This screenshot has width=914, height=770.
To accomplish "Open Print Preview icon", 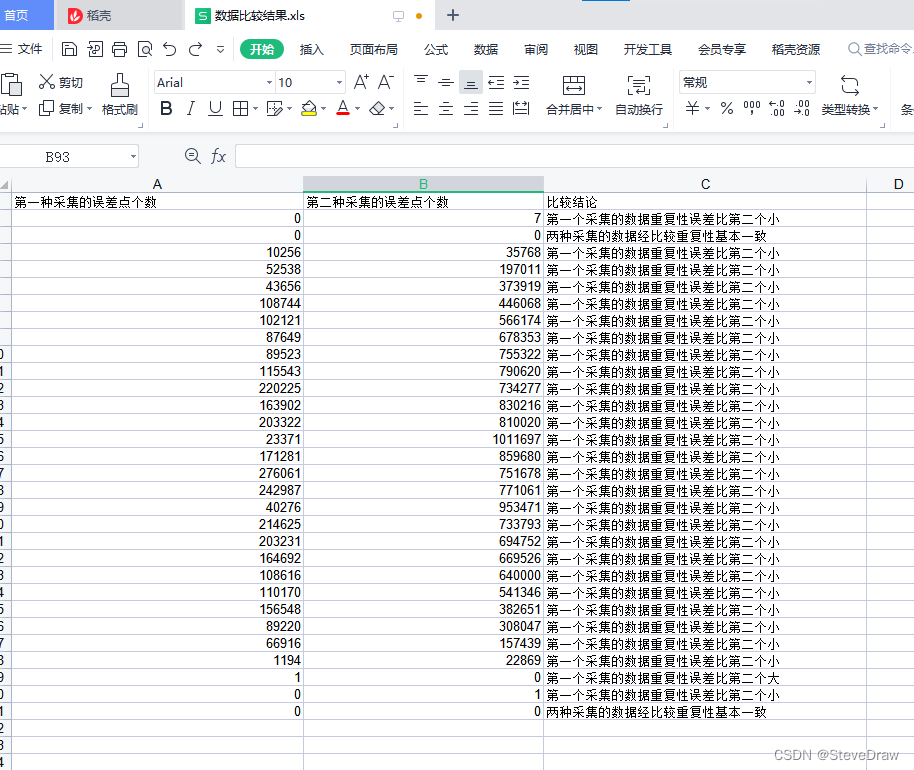I will (145, 49).
